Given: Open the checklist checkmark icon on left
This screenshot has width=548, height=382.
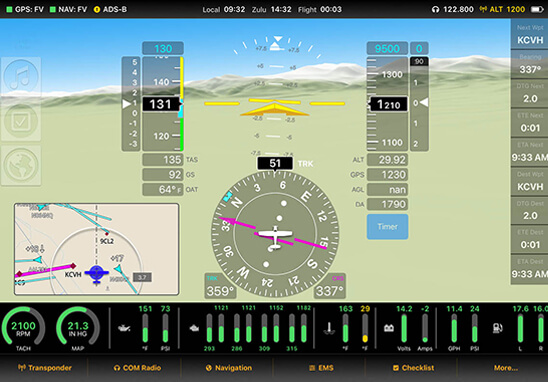Looking at the screenshot, I should 21,121.
